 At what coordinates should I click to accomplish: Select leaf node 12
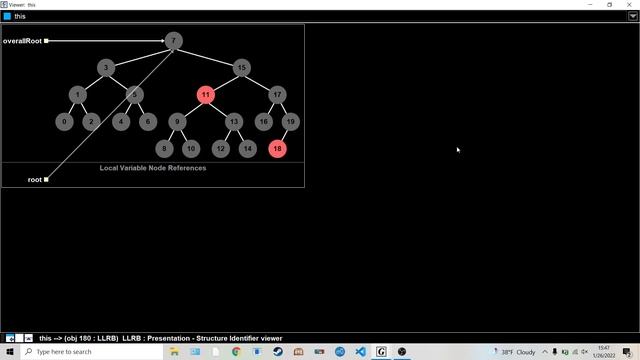coord(220,149)
